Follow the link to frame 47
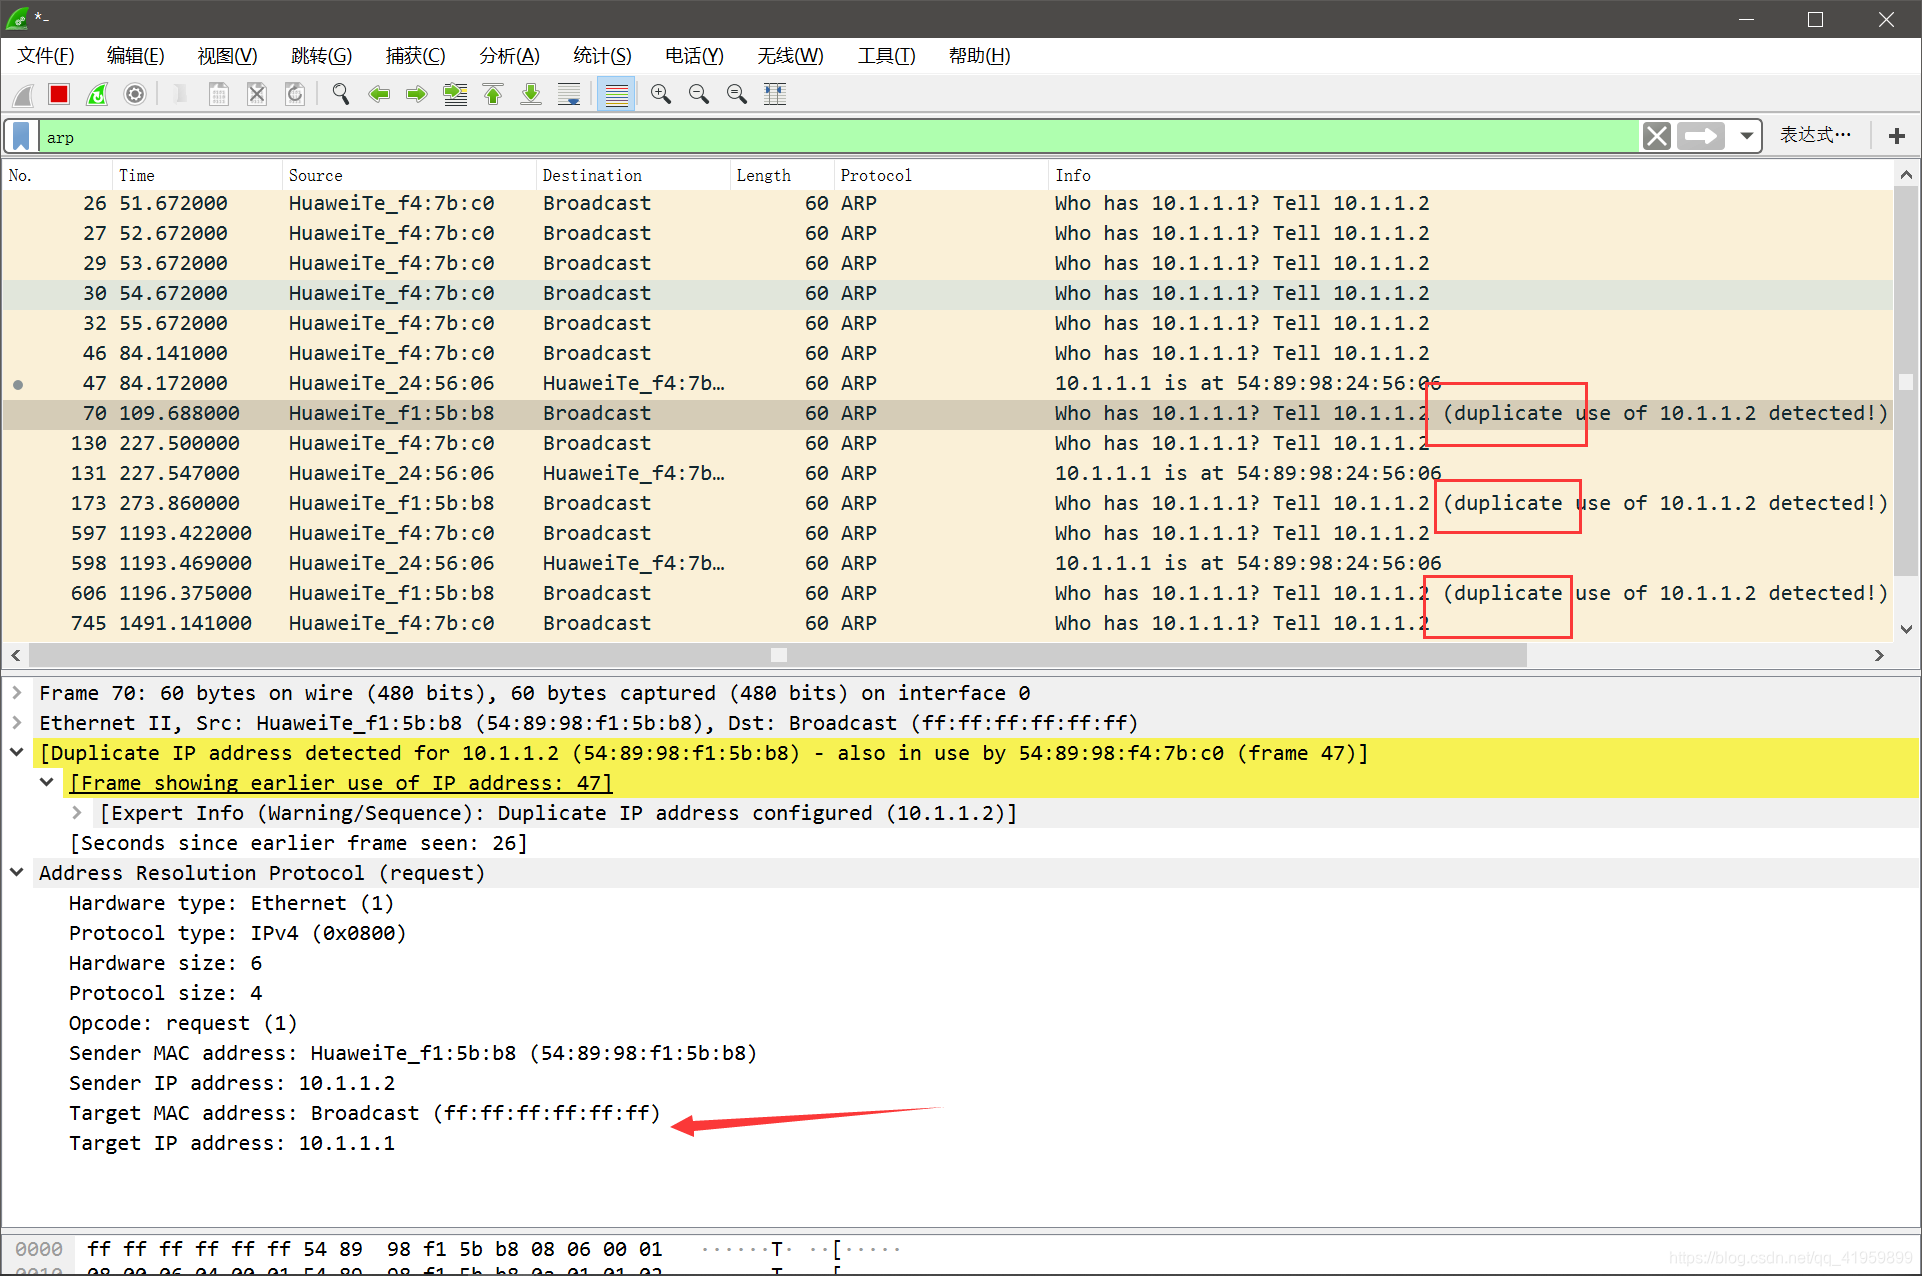Viewport: 1922px width, 1276px height. click(340, 783)
